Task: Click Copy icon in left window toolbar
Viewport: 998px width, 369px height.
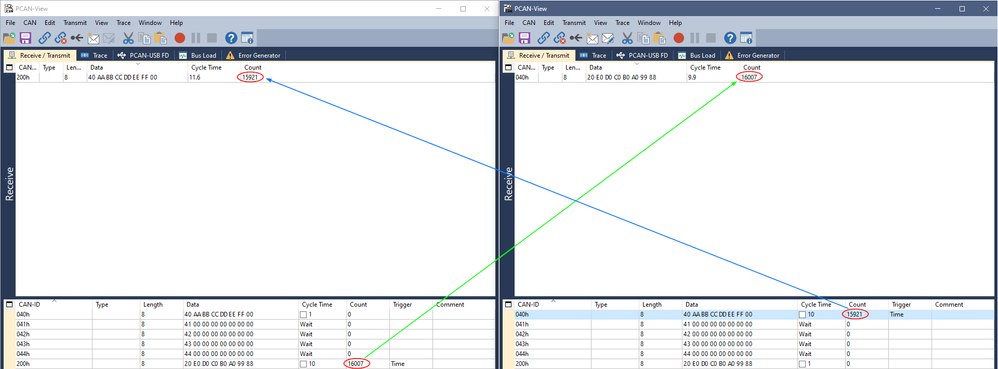Action: 144,38
